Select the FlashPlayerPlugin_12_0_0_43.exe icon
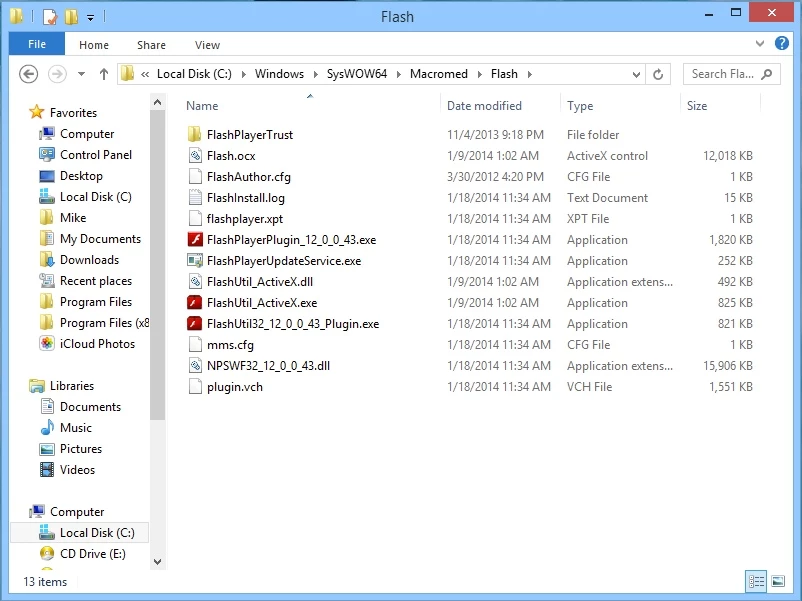Image resolution: width=802 pixels, height=601 pixels. pyautogui.click(x=195, y=239)
